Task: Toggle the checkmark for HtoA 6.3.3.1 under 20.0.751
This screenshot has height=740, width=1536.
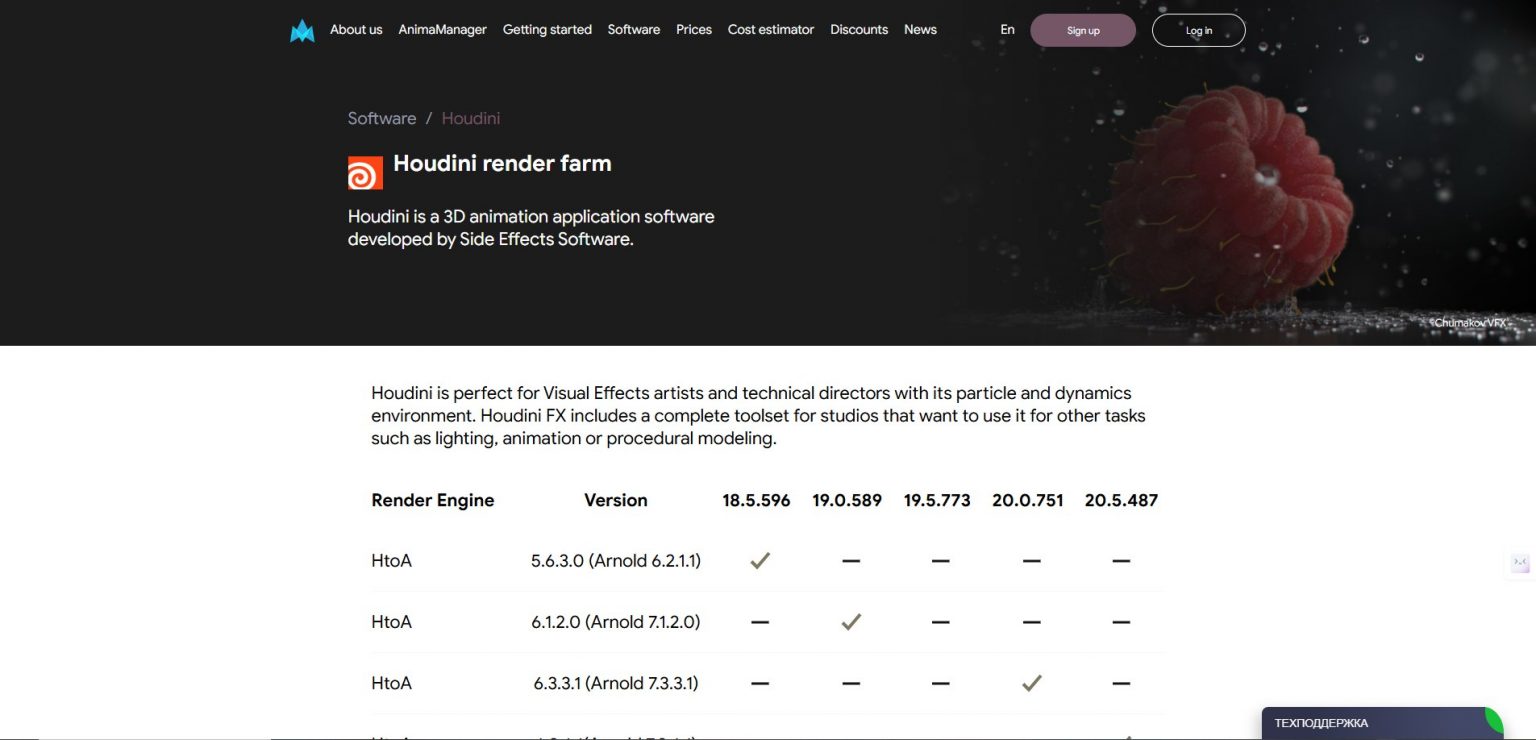Action: (1031, 683)
